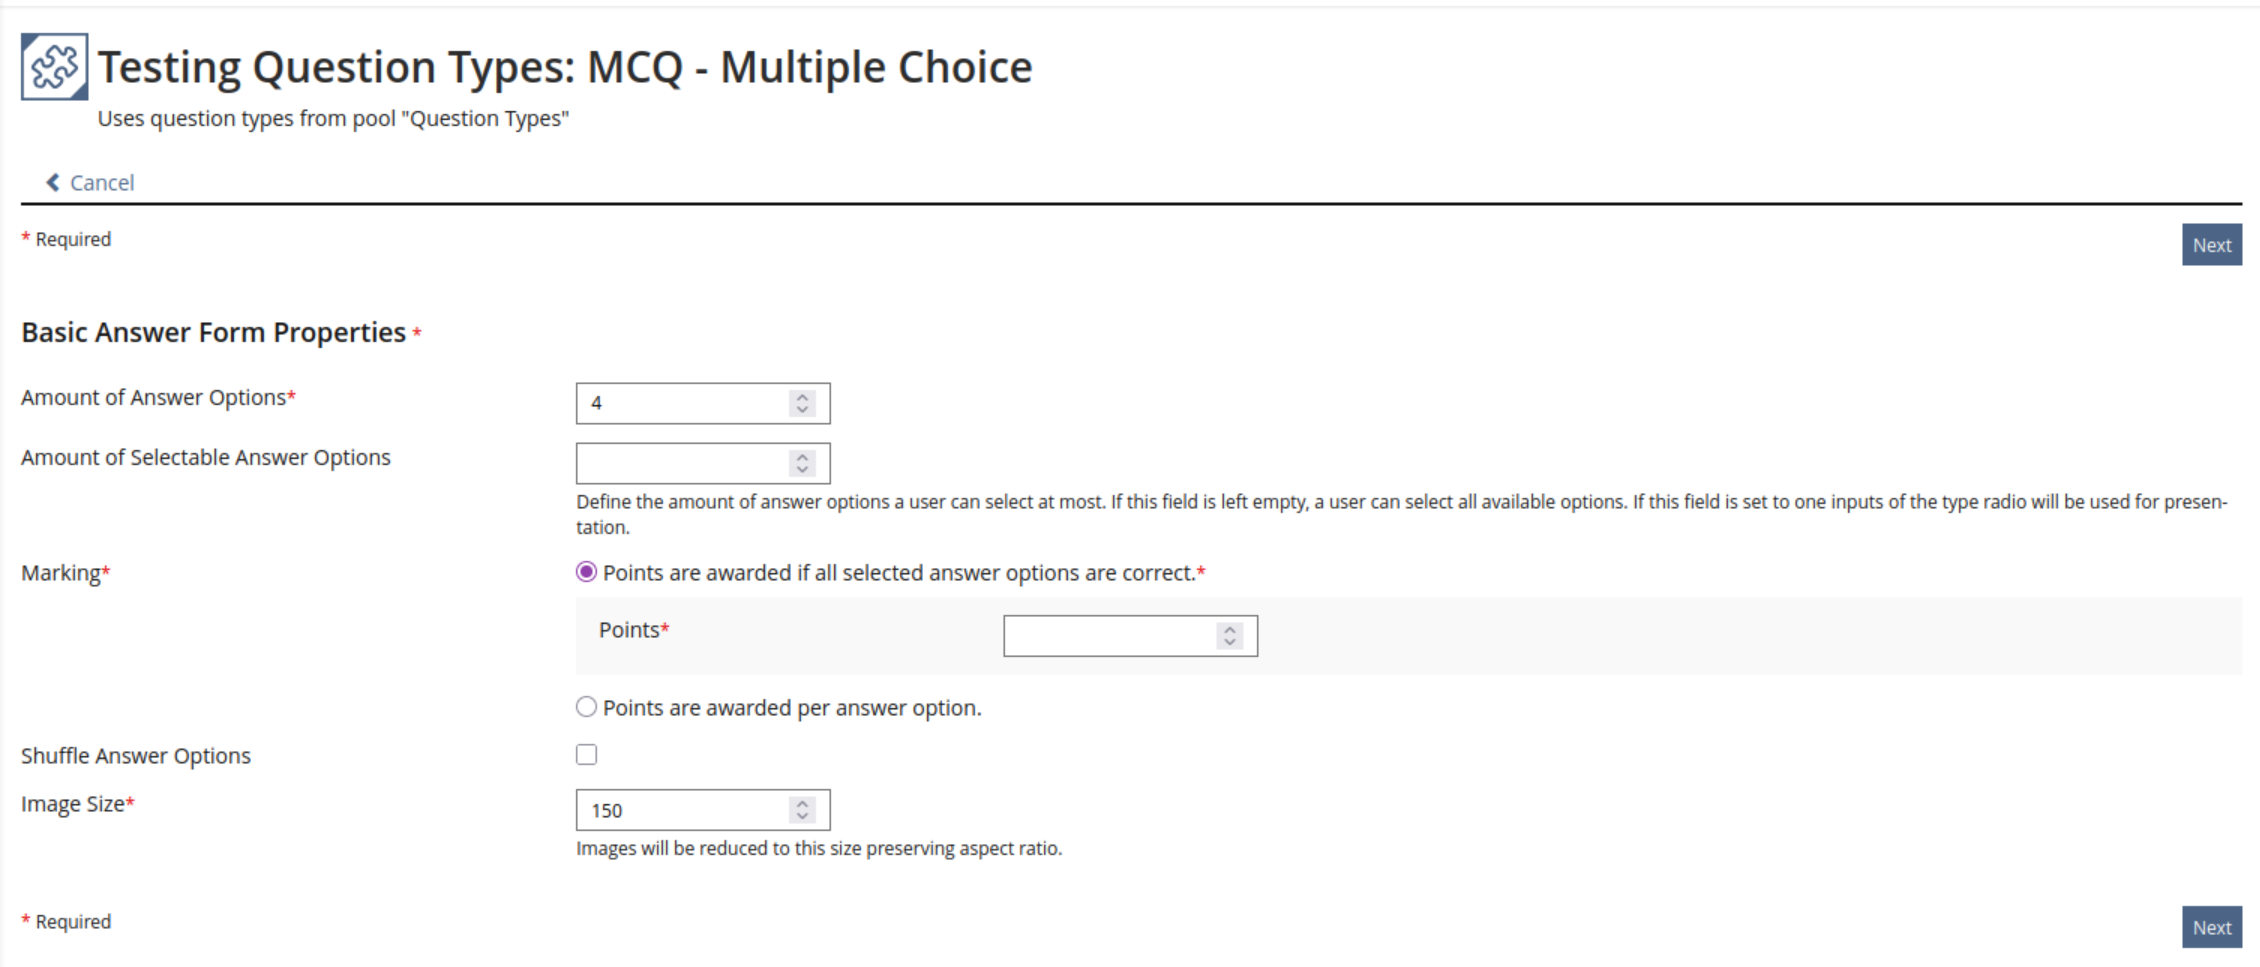Image resolution: width=2260 pixels, height=967 pixels.
Task: Focus the Amount of Selectable Answer Options field
Action: 703,463
